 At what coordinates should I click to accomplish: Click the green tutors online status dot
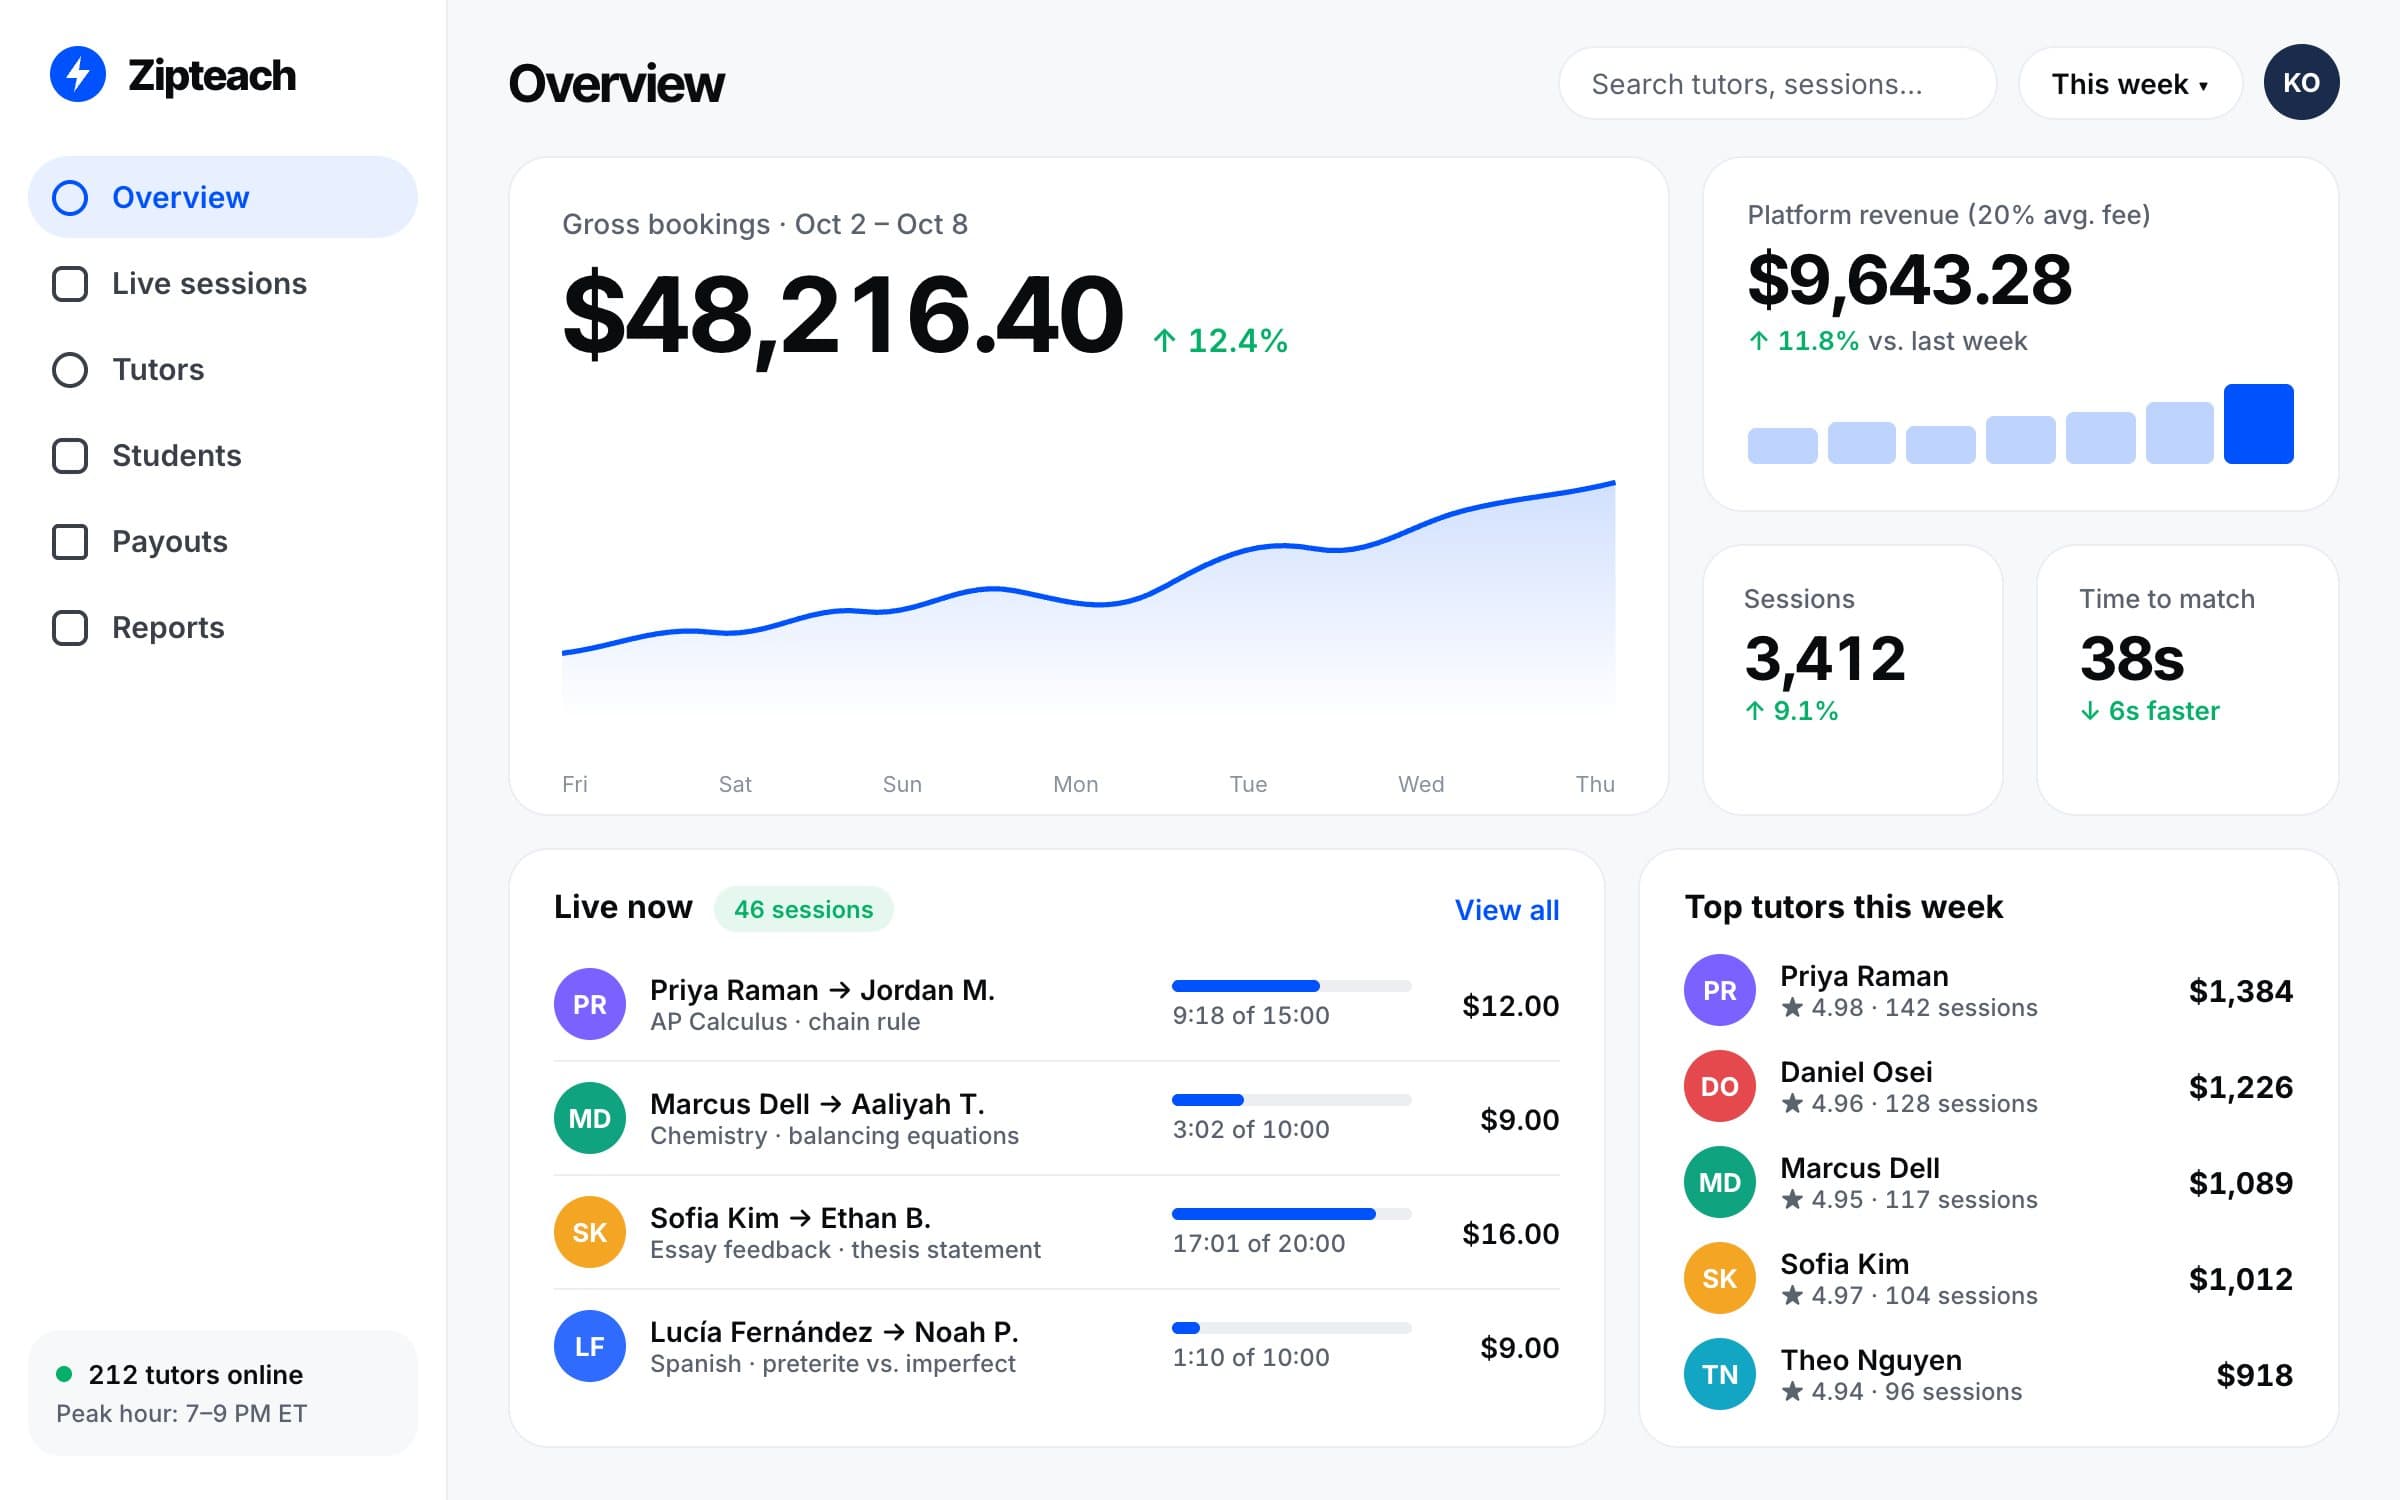pos(64,1374)
